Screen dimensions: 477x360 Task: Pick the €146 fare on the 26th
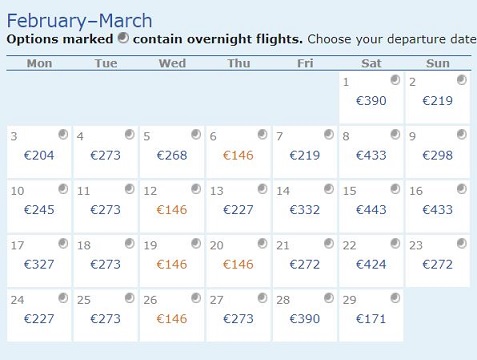coord(172,319)
